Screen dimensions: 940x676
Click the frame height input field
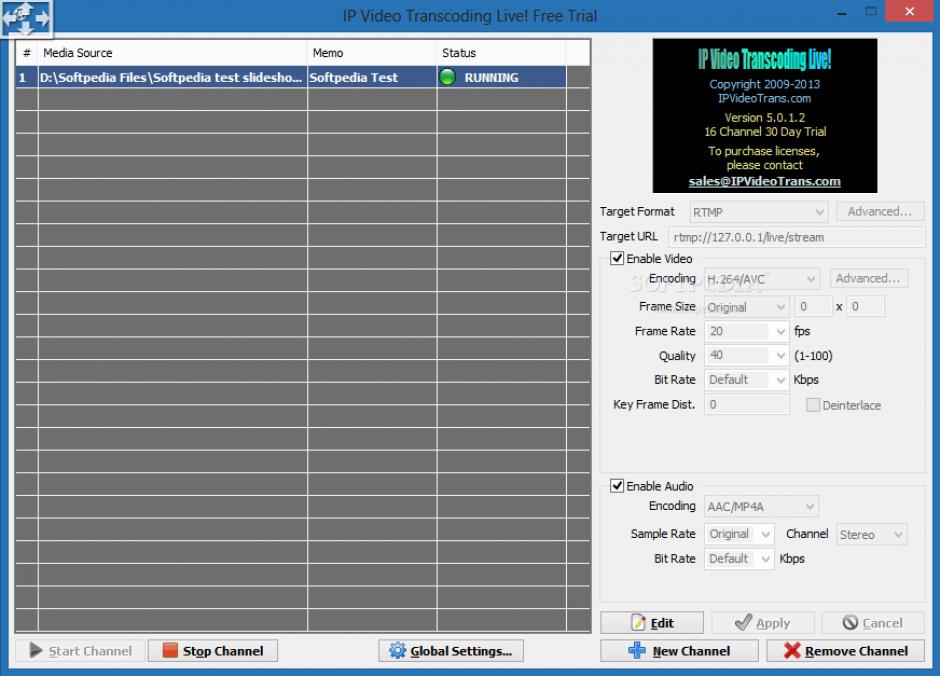[865, 306]
